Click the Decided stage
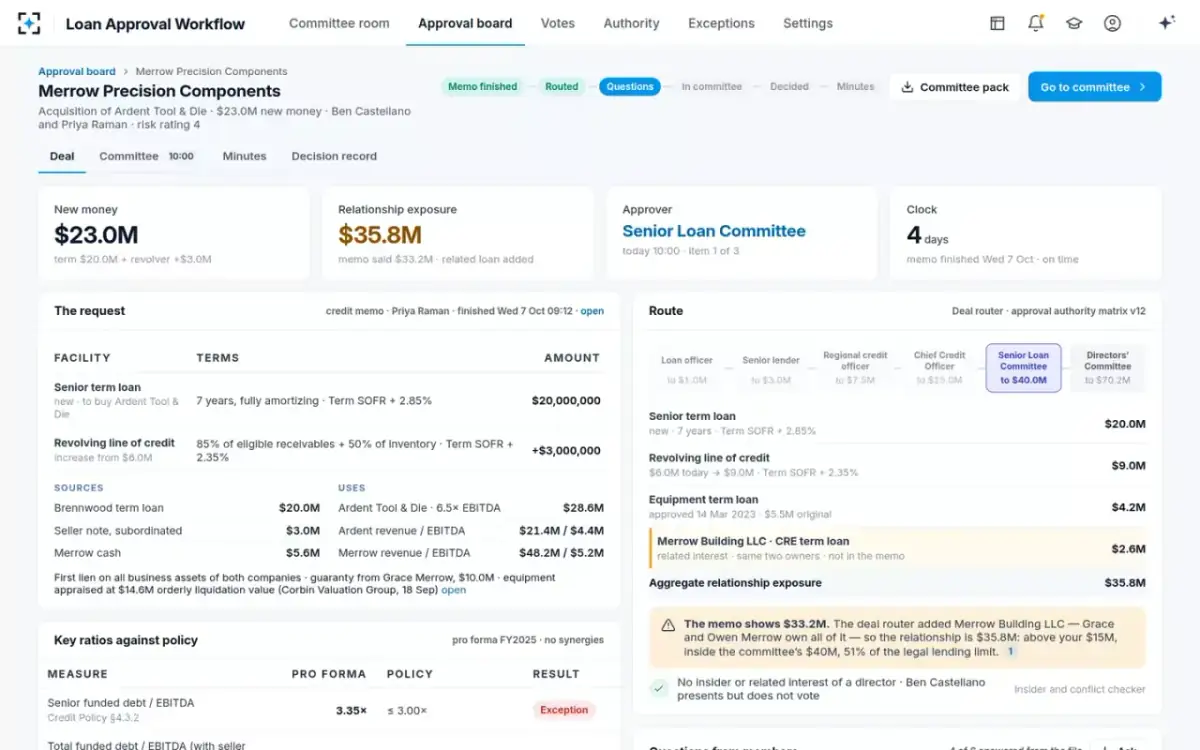This screenshot has width=1200, height=750. click(789, 87)
